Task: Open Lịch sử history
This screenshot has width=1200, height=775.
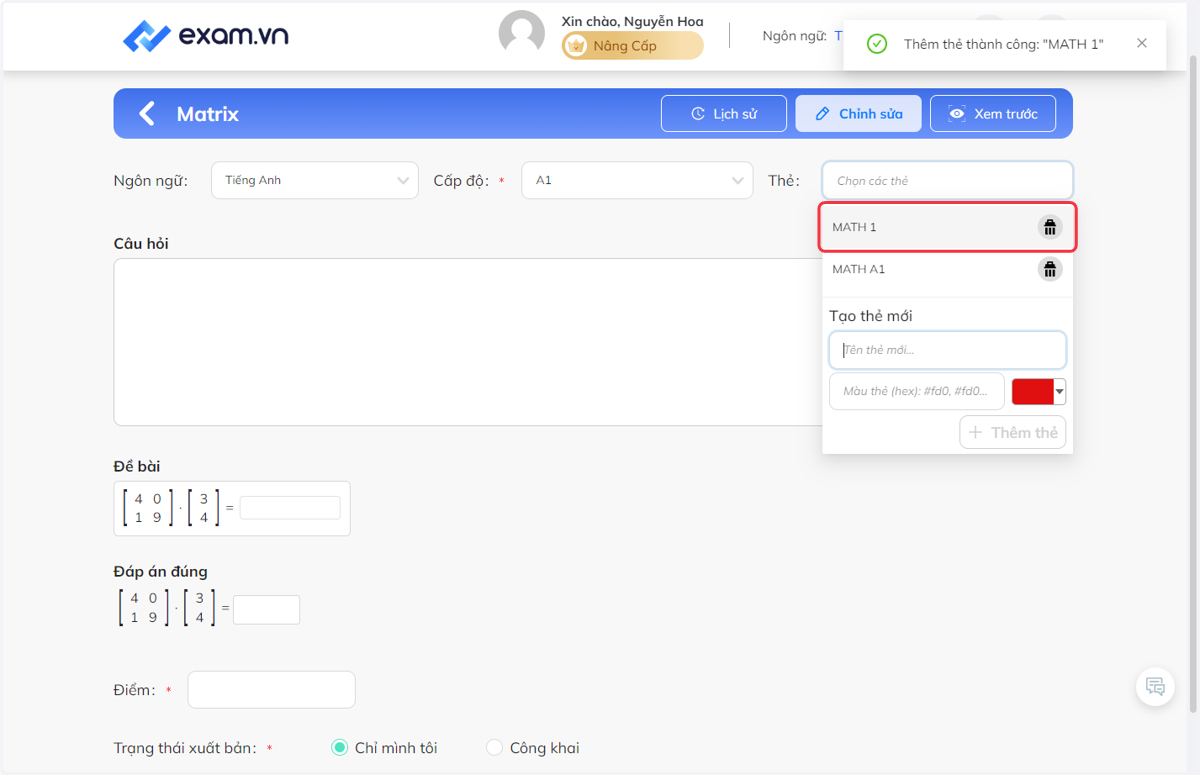Action: point(723,114)
